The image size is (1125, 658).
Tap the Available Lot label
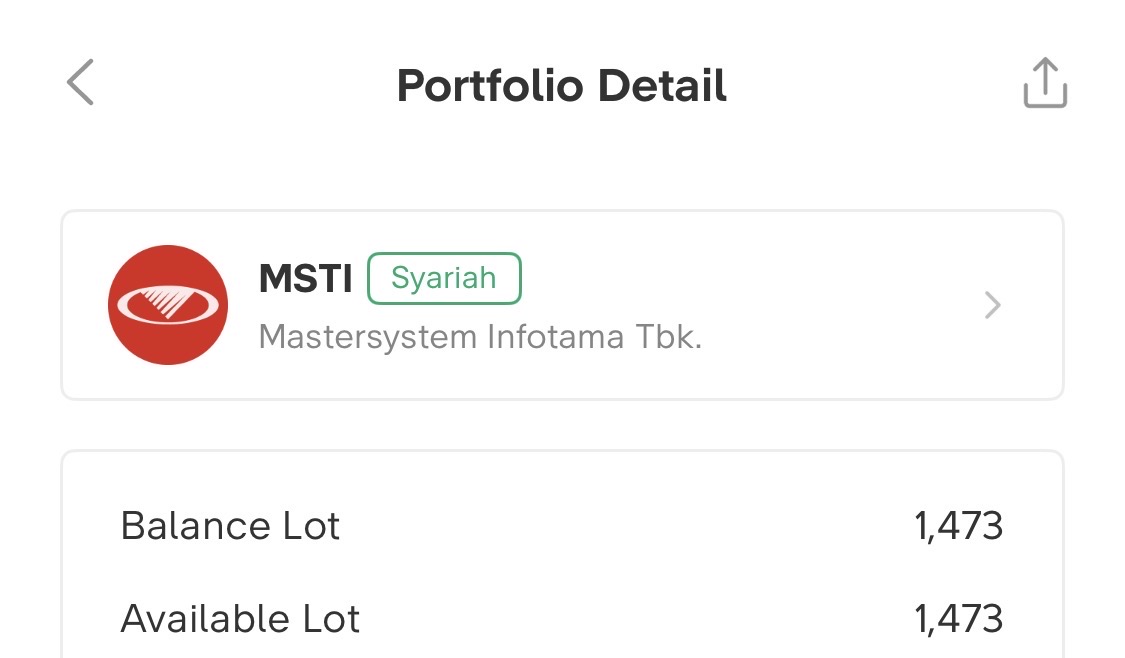click(x=240, y=619)
